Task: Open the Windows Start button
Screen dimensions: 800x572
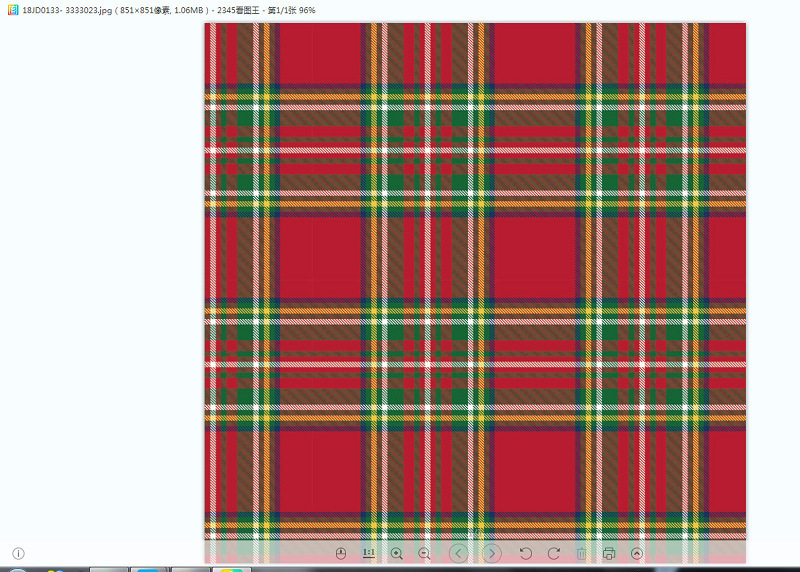Action: pos(18,569)
